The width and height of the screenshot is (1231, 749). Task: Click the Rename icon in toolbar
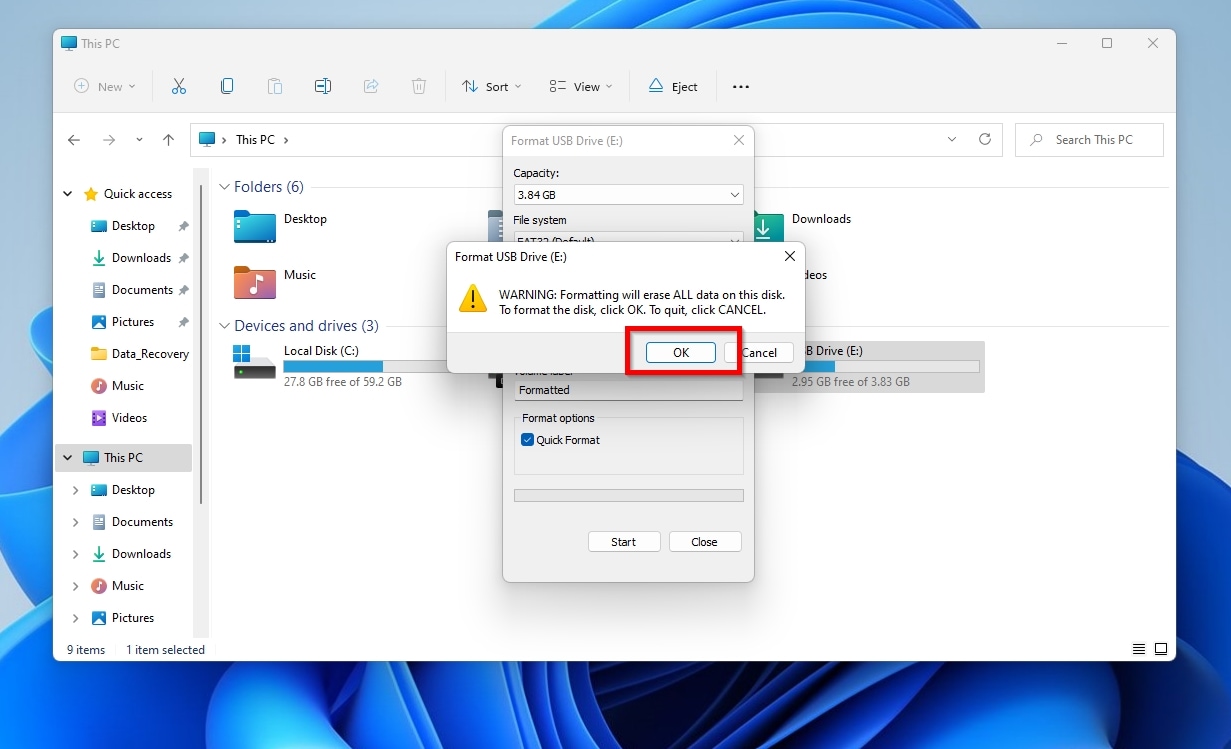[x=323, y=87]
